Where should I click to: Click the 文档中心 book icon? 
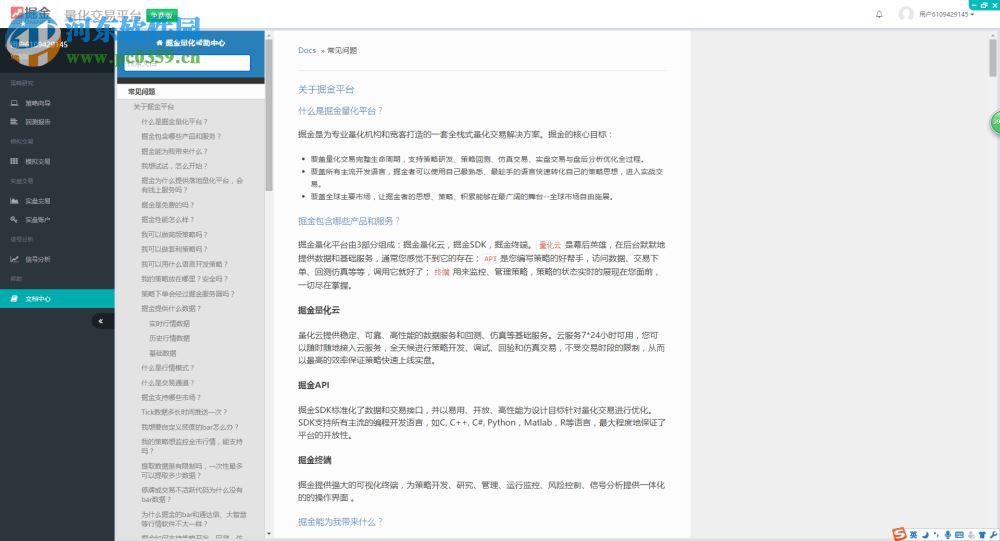(x=14, y=299)
